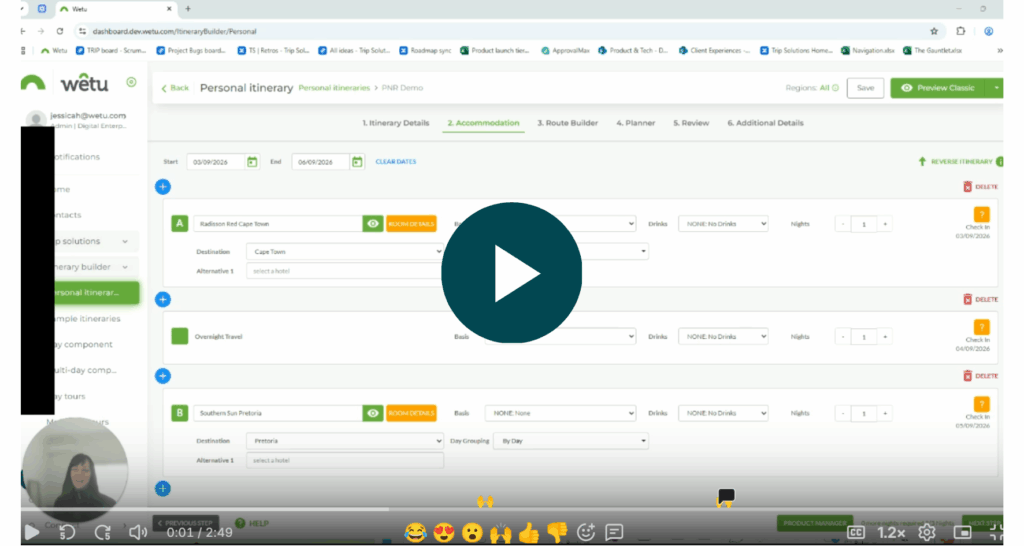The height and width of the screenshot is (546, 1024).
Task: React with the thumbs up emoji
Action: pos(529,532)
